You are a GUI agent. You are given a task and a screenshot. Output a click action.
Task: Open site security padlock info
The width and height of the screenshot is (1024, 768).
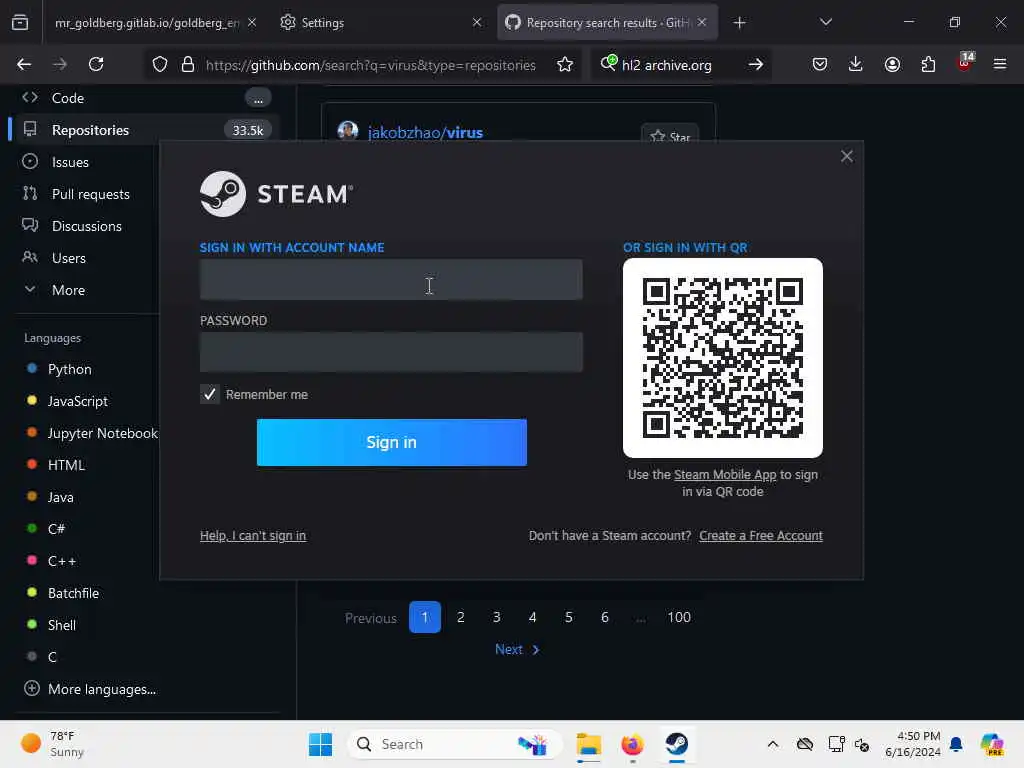[x=188, y=65]
